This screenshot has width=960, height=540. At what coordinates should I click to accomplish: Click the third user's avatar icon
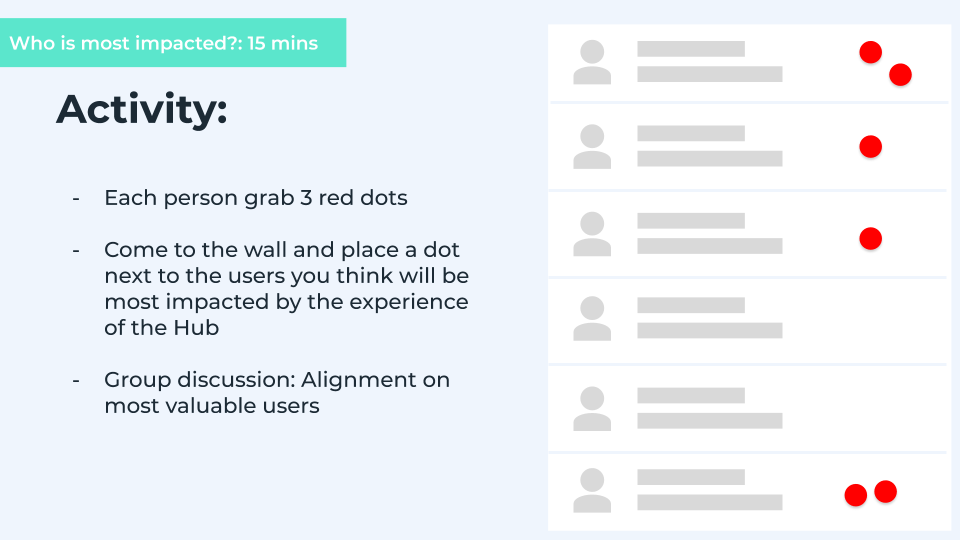click(592, 234)
